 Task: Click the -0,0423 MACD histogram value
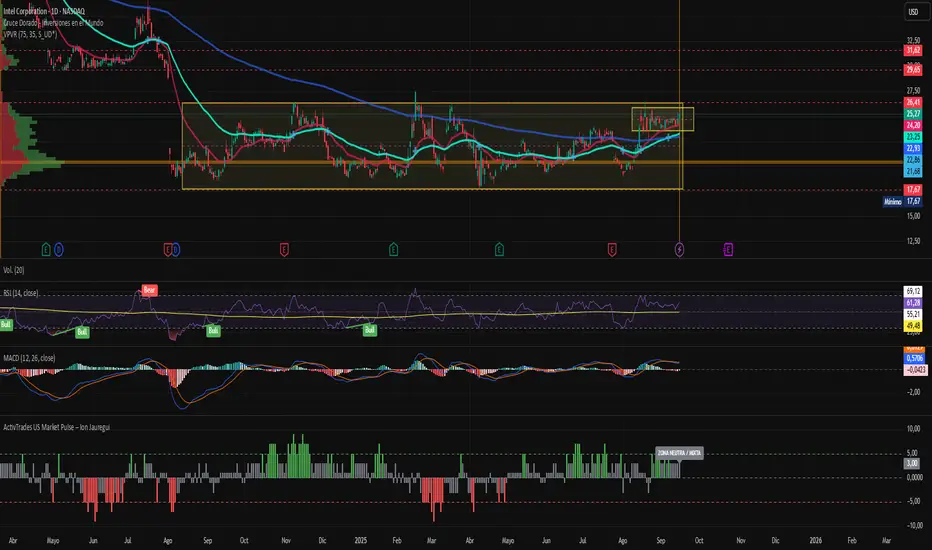915,370
